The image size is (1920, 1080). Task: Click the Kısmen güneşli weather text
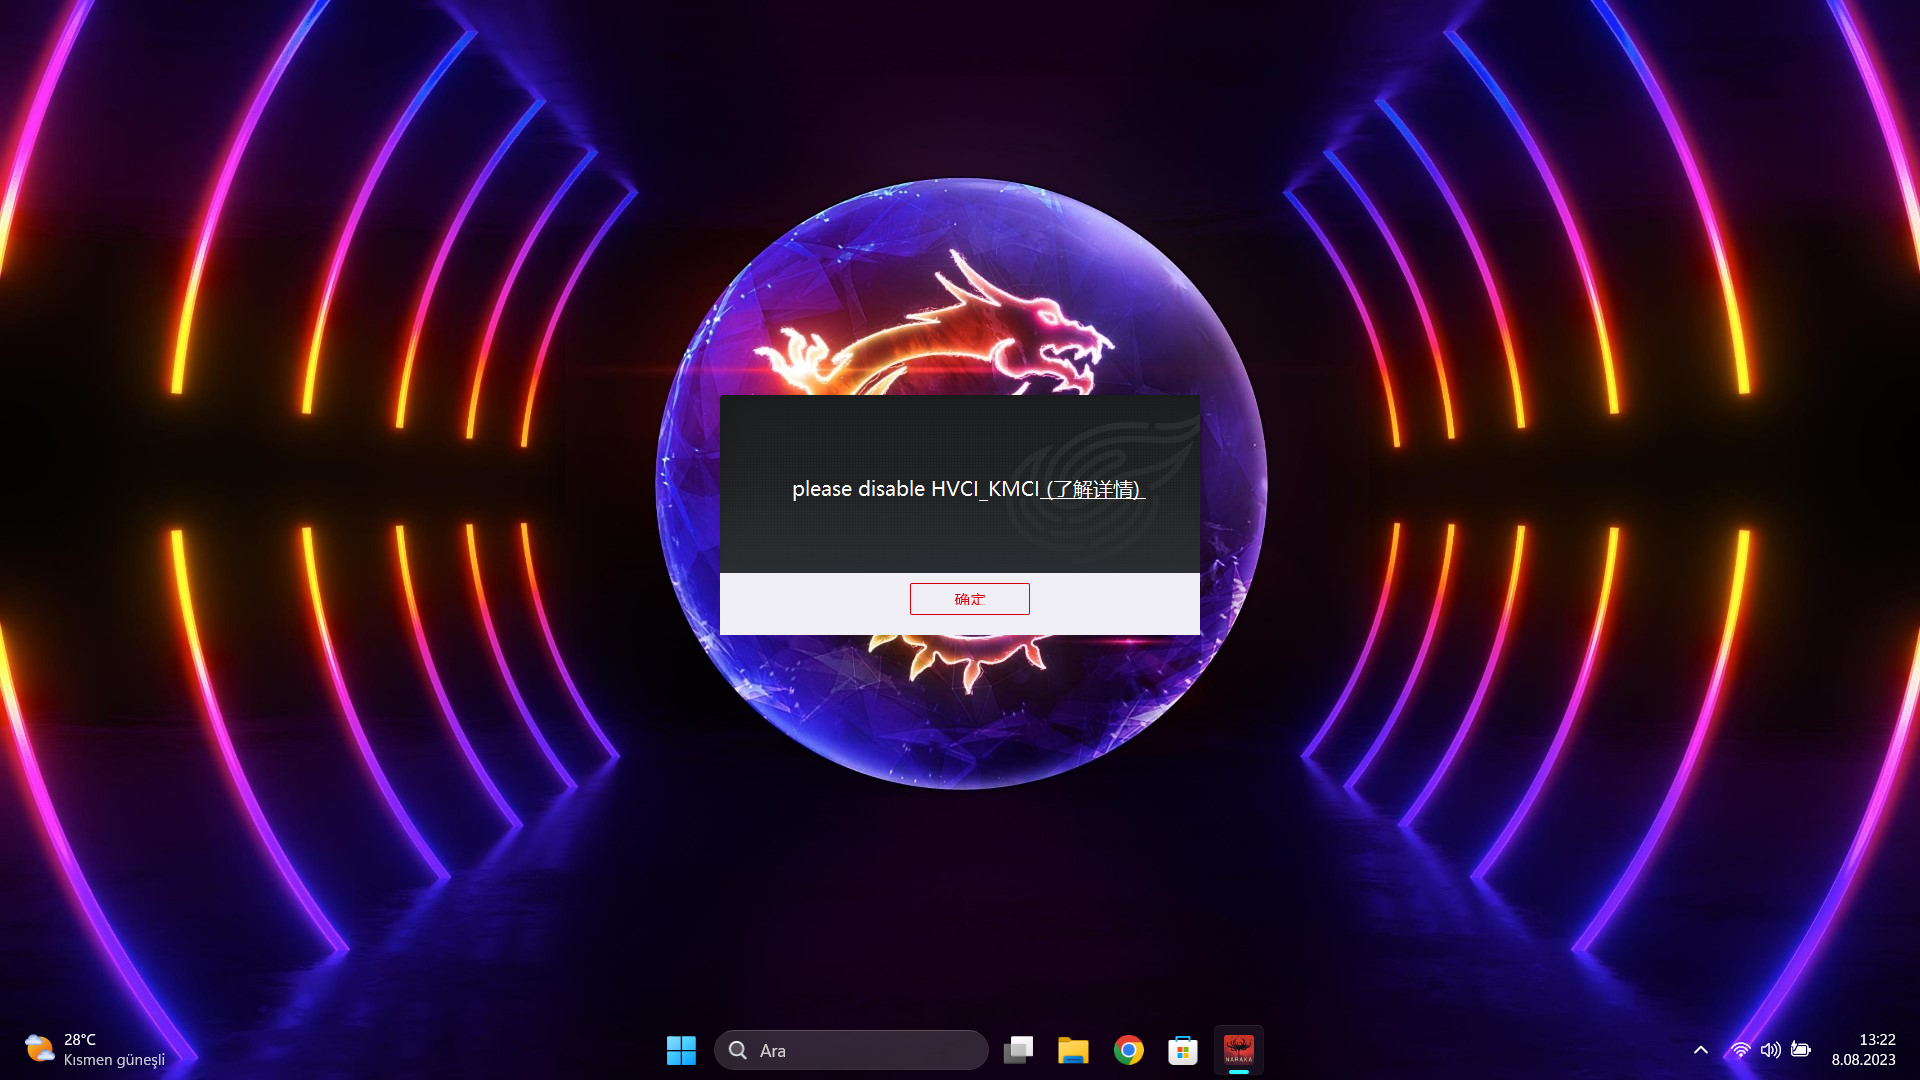tap(114, 1060)
